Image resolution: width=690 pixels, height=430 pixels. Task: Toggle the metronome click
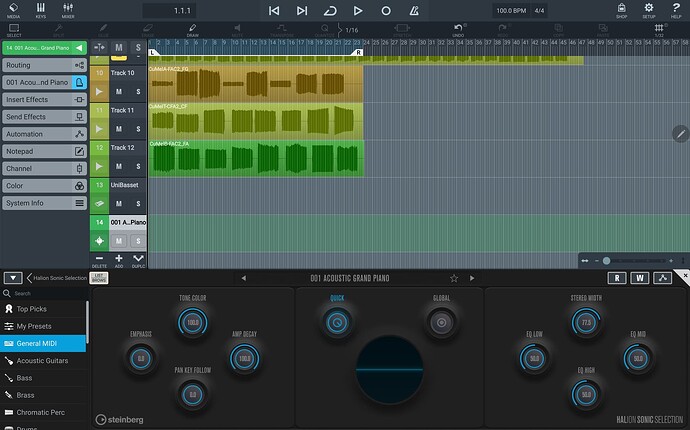[414, 11]
